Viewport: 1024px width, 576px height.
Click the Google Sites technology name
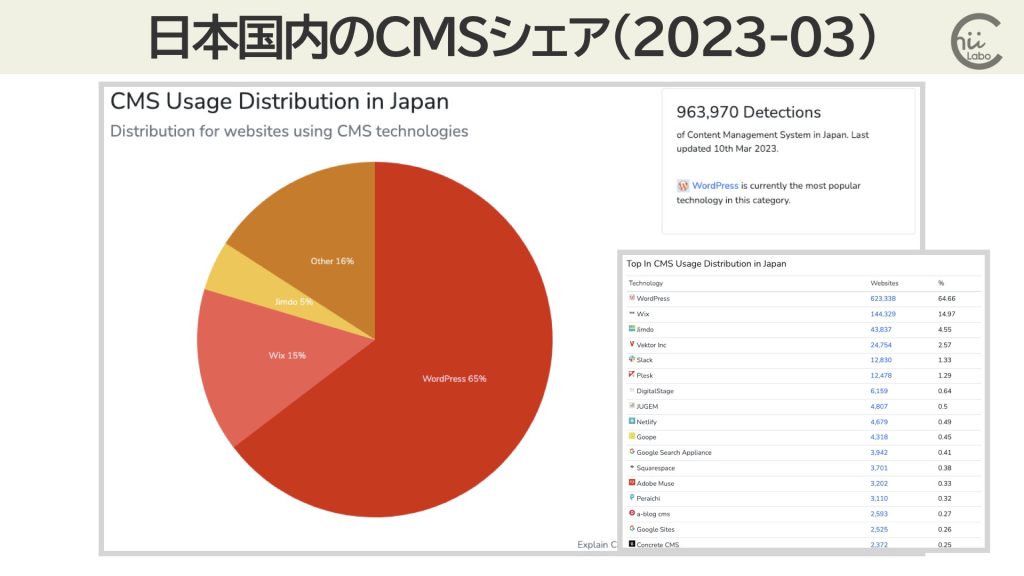coord(656,530)
